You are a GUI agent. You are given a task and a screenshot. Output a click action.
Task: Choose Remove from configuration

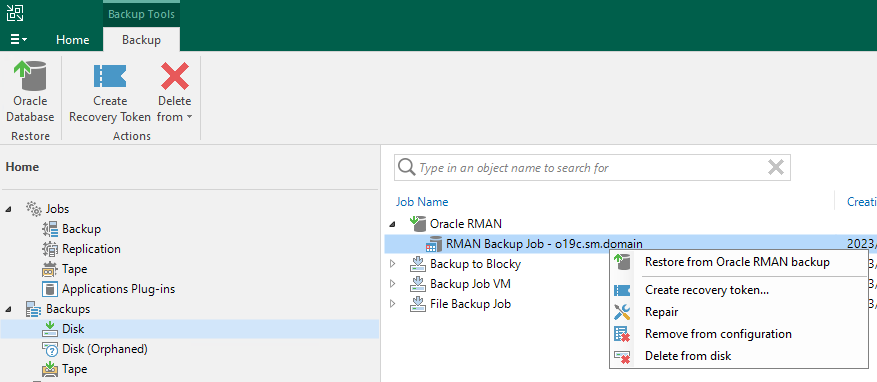[x=738, y=334]
